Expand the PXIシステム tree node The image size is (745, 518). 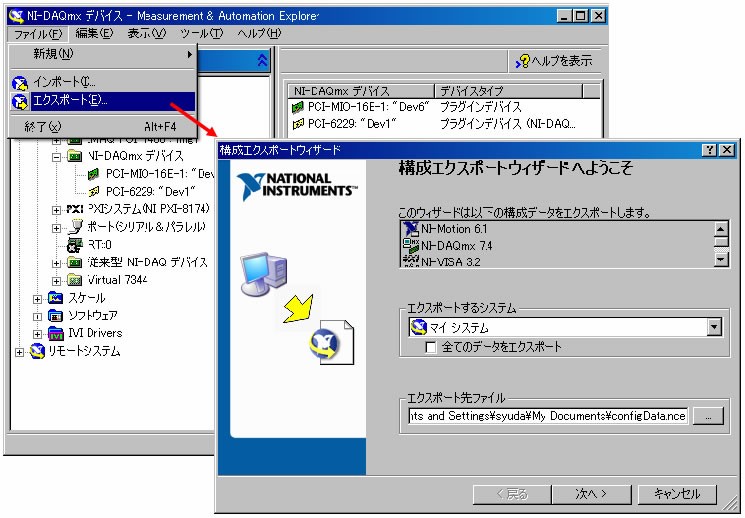[x=56, y=210]
